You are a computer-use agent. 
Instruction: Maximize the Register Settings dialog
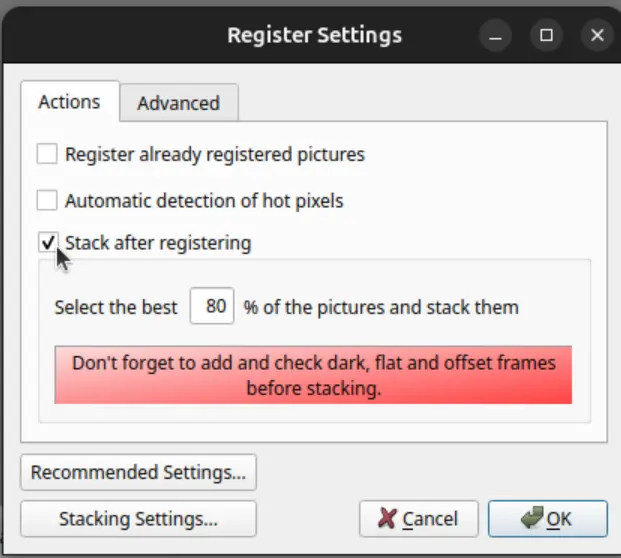(546, 35)
